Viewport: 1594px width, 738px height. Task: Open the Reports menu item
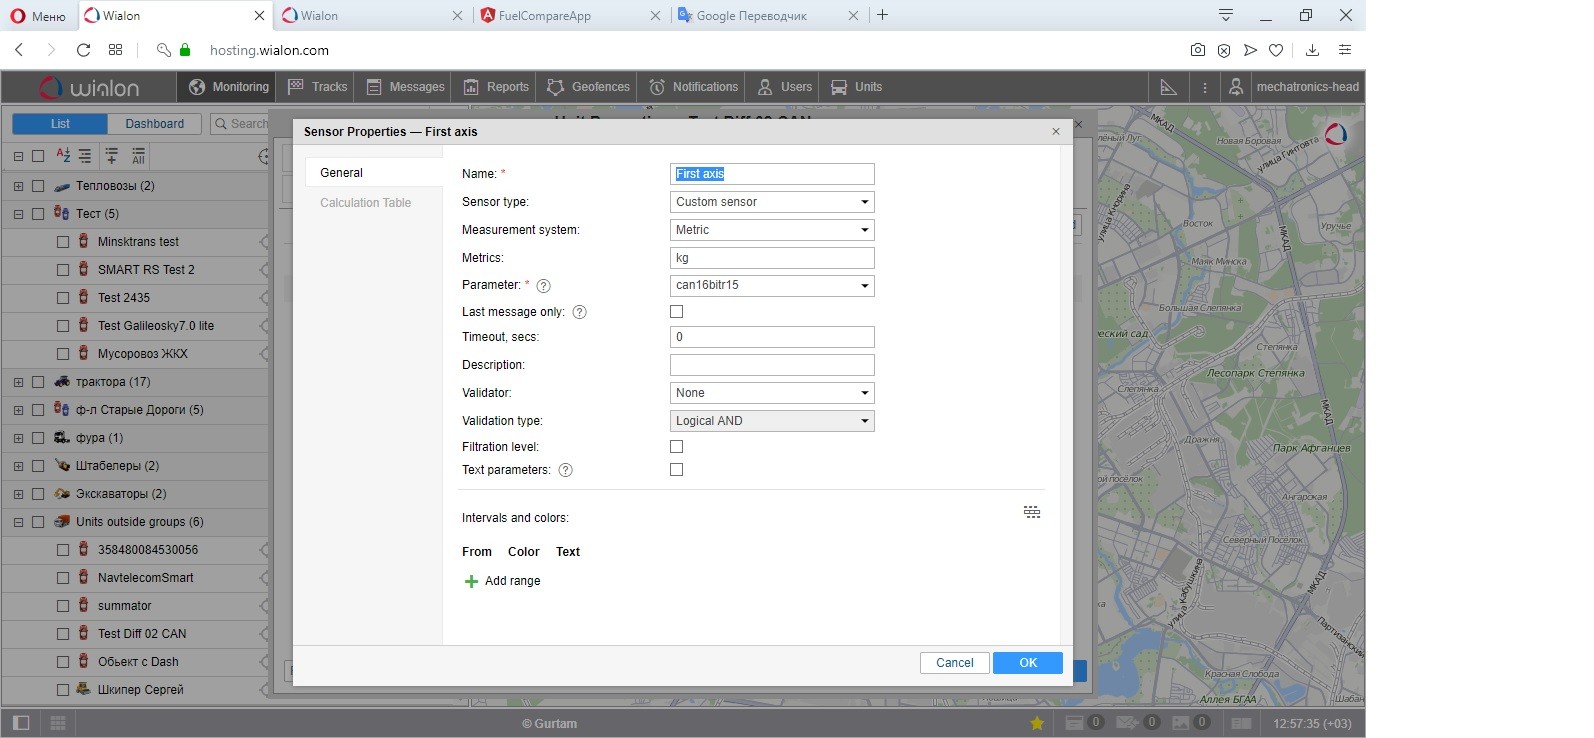497,87
